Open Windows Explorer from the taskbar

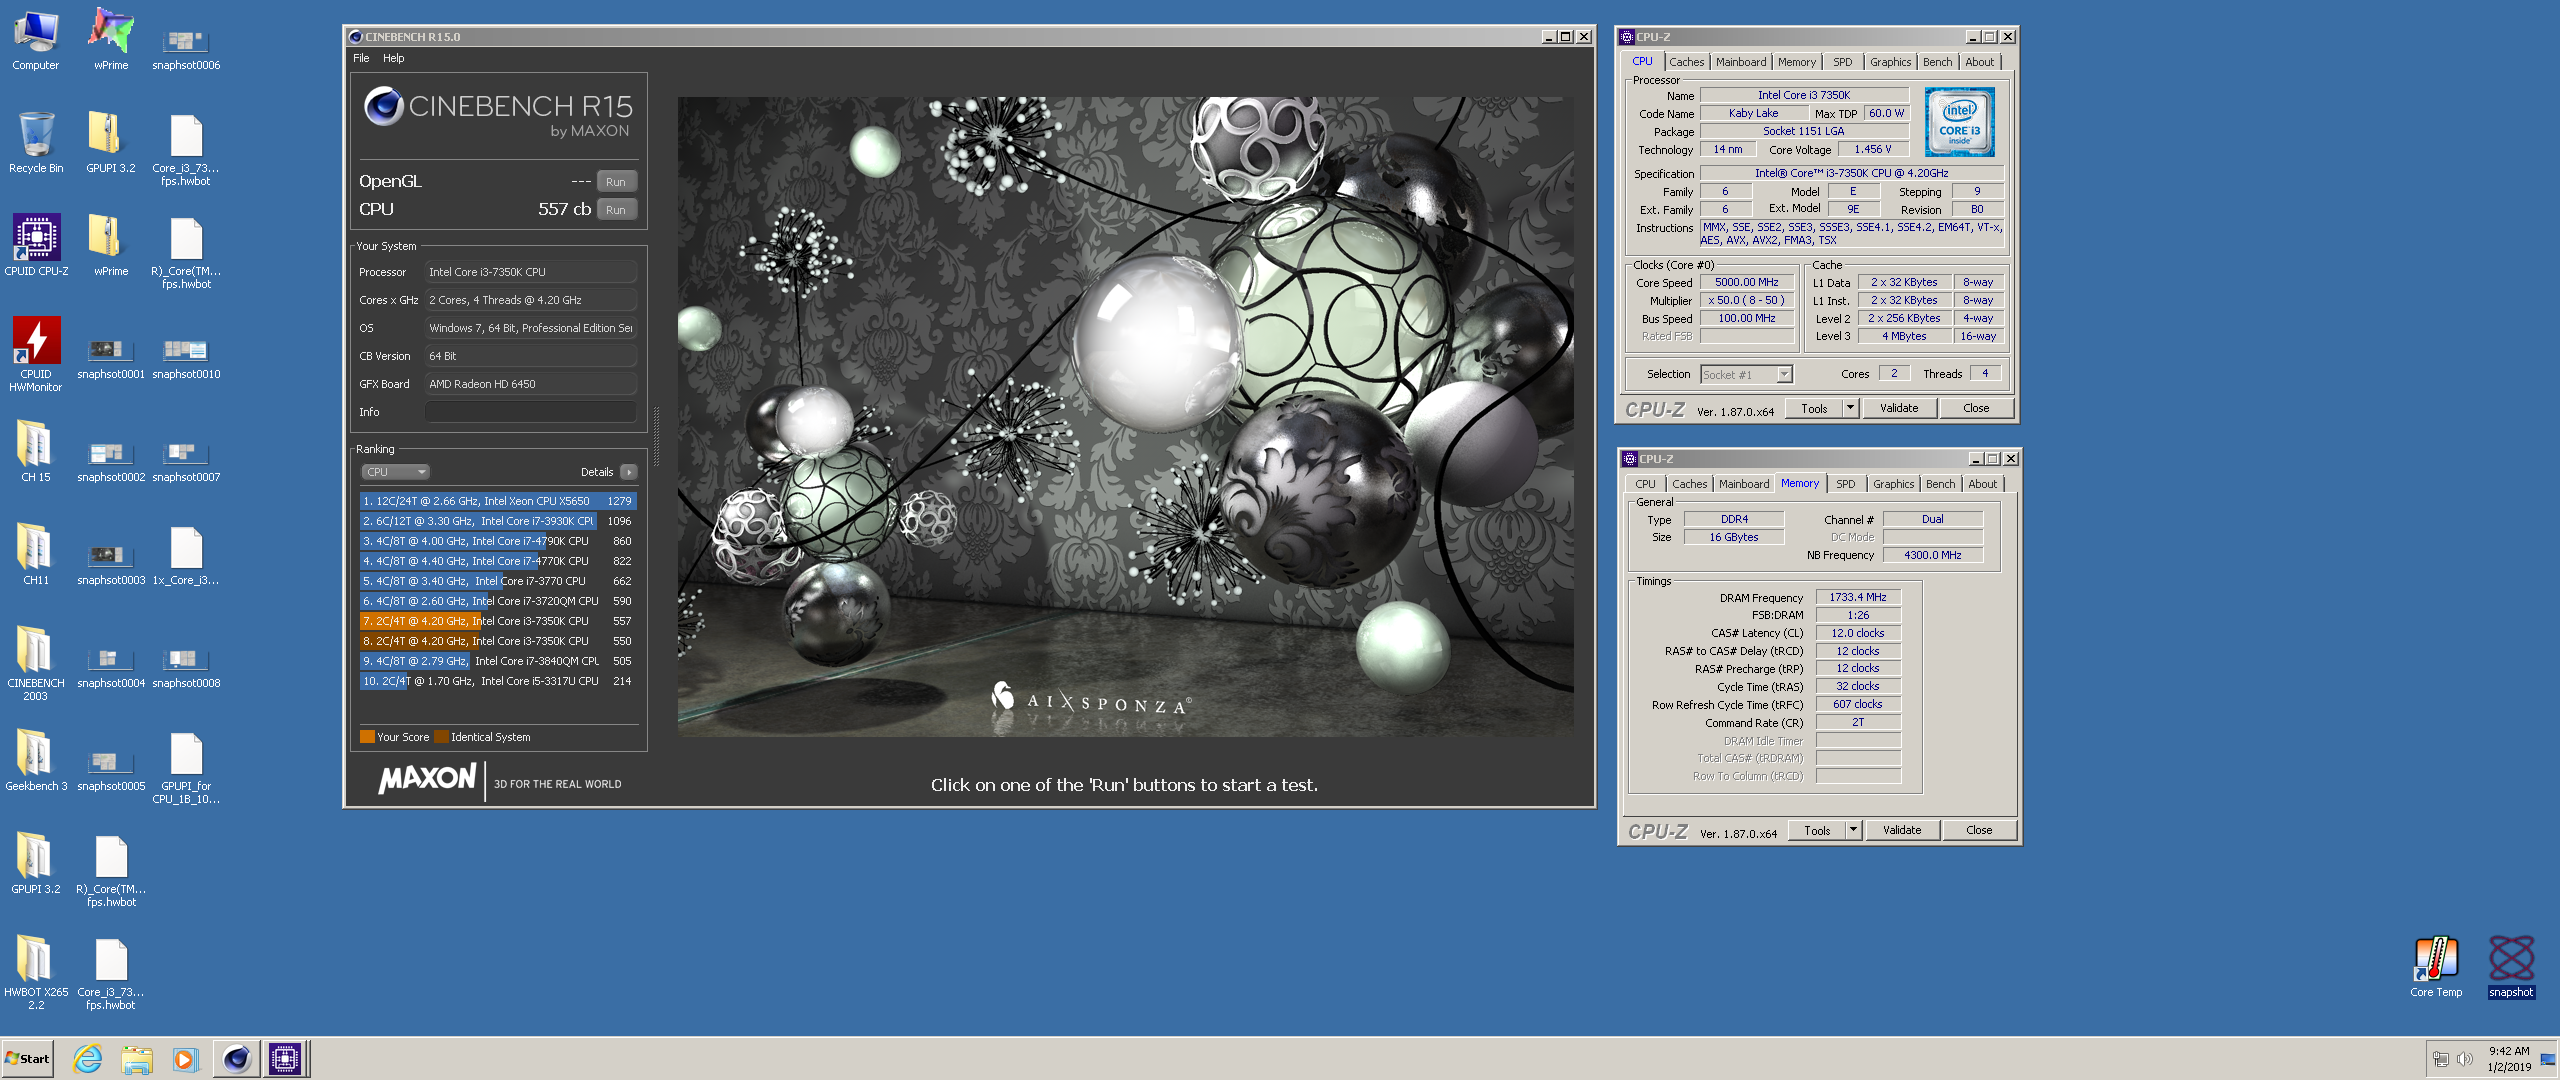coord(137,1058)
